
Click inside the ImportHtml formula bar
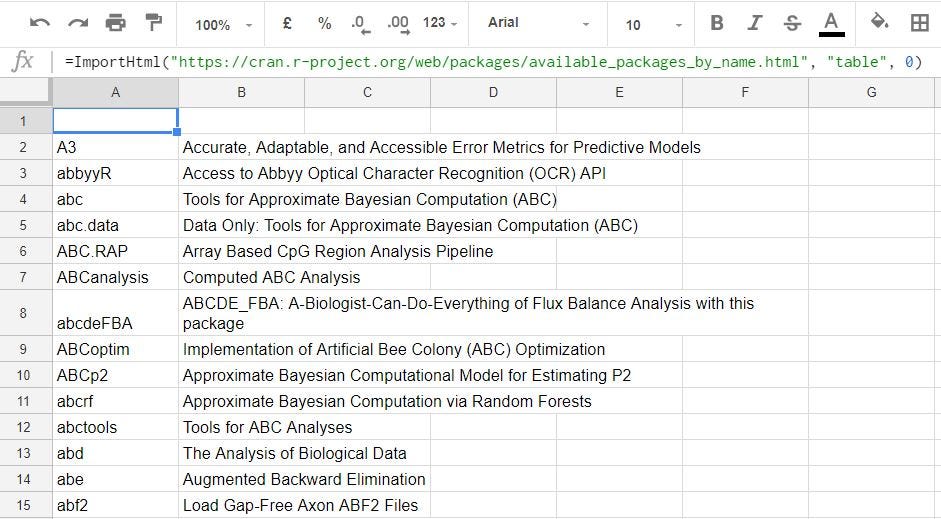[493, 62]
